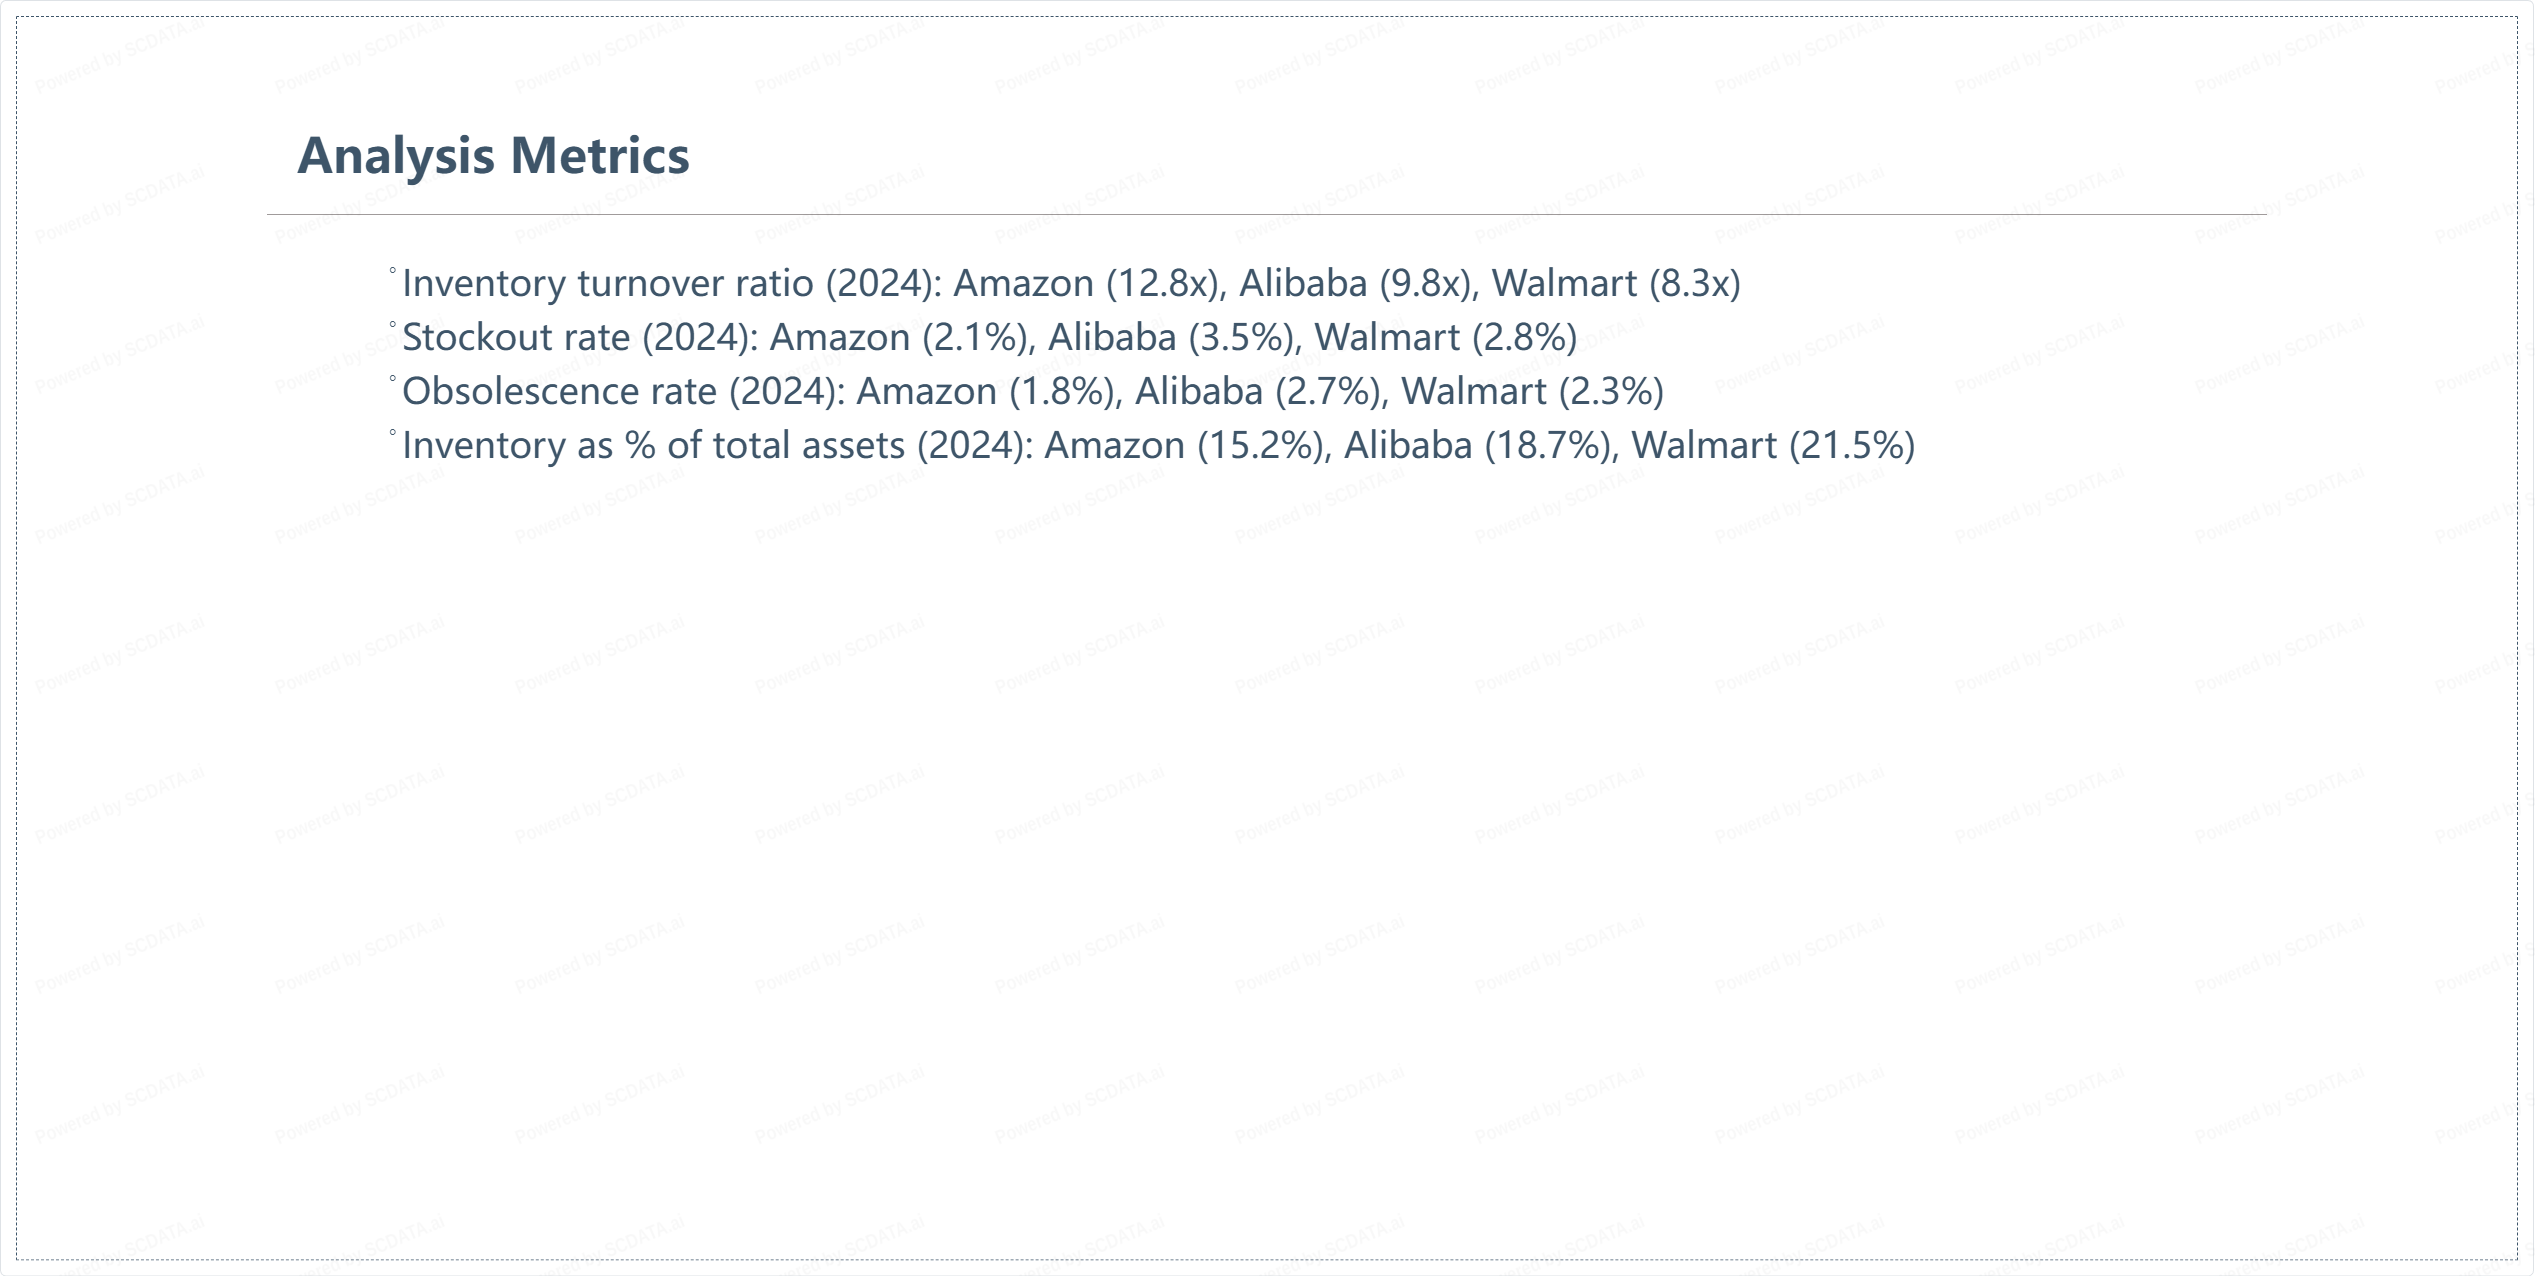Click the Alibaba (9.8x) turnover value
Image resolution: width=2535 pixels, height=1276 pixels.
click(1357, 284)
